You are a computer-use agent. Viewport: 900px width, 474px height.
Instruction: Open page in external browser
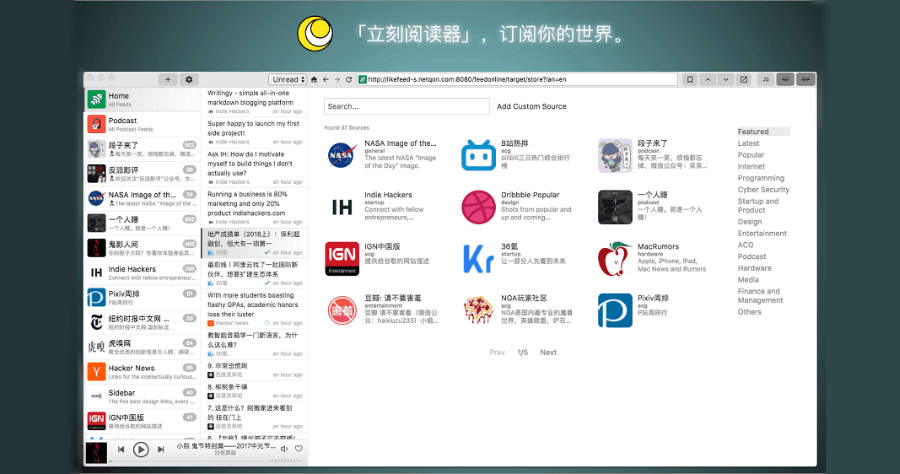pos(744,80)
